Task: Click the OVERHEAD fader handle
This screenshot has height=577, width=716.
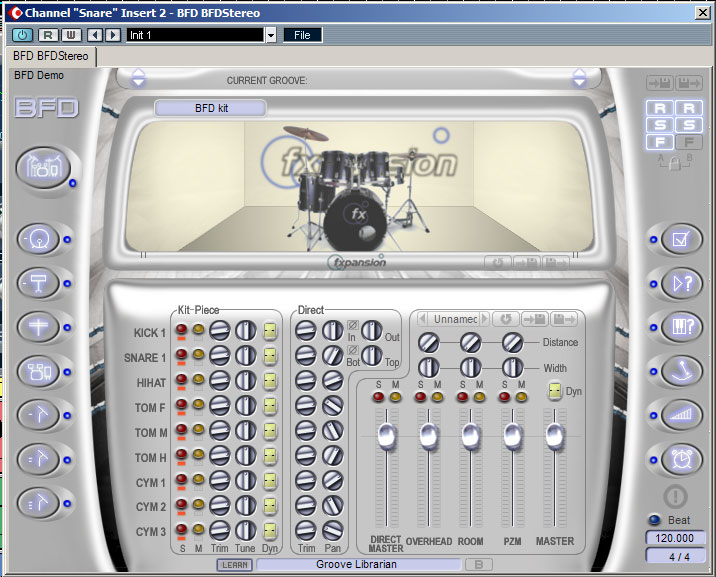Action: 428,435
